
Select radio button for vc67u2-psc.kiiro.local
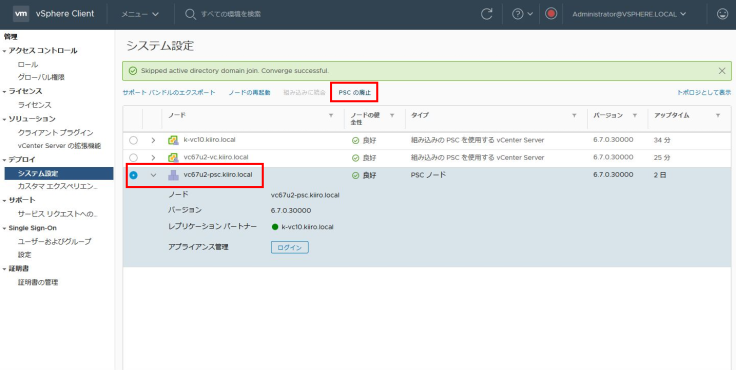[x=134, y=175]
